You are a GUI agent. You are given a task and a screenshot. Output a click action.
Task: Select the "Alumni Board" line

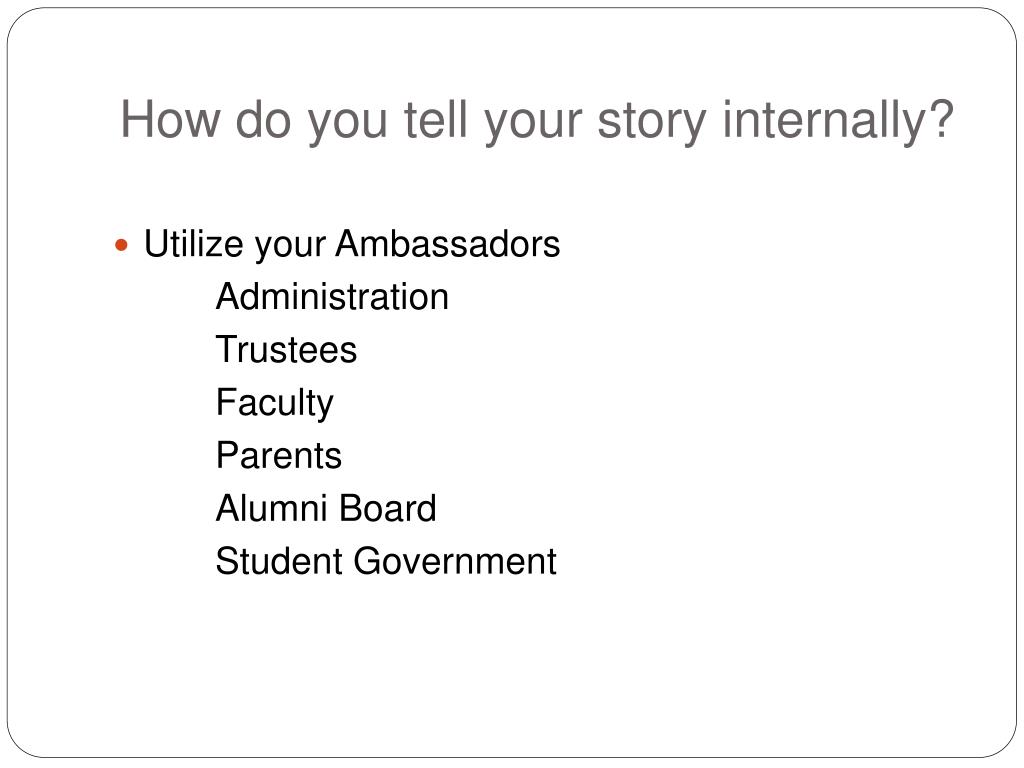click(x=327, y=508)
